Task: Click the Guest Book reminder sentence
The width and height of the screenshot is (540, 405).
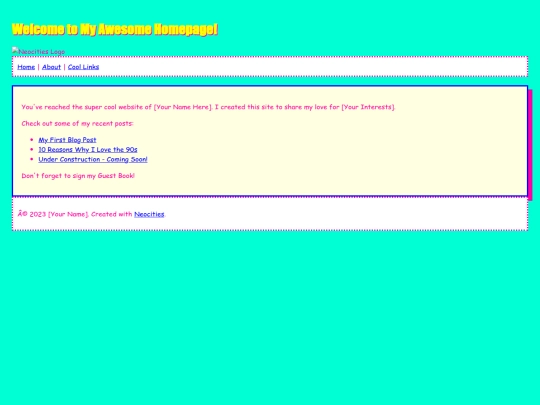Action: pyautogui.click(x=78, y=176)
